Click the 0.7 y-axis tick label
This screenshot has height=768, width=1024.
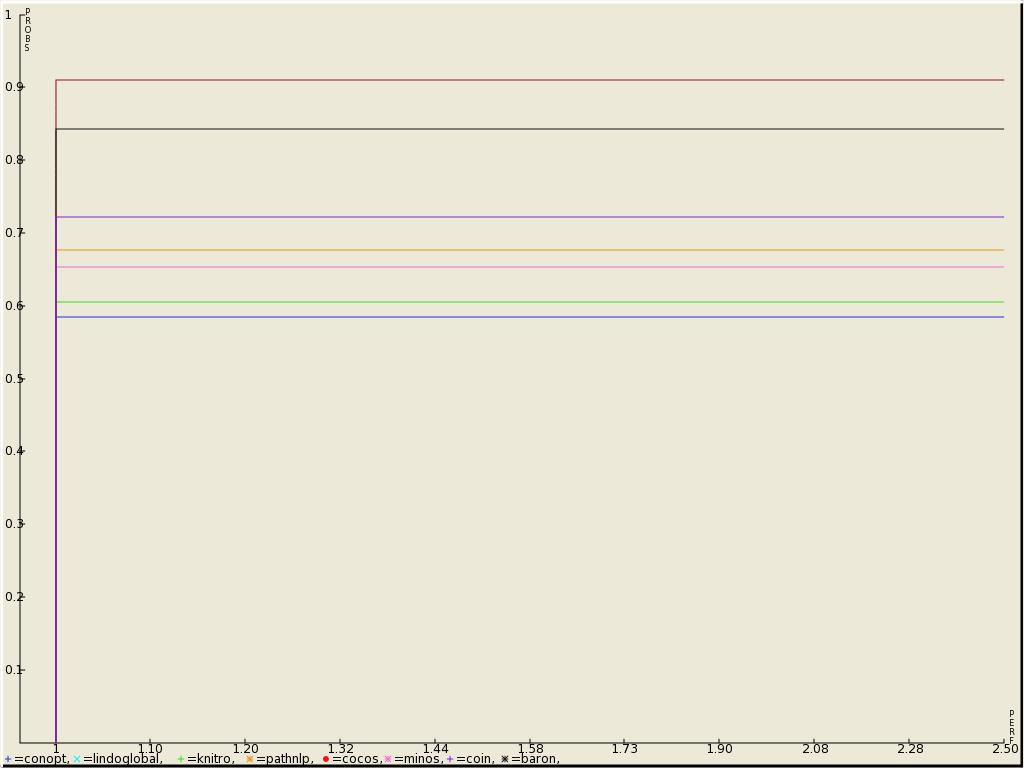click(x=13, y=232)
